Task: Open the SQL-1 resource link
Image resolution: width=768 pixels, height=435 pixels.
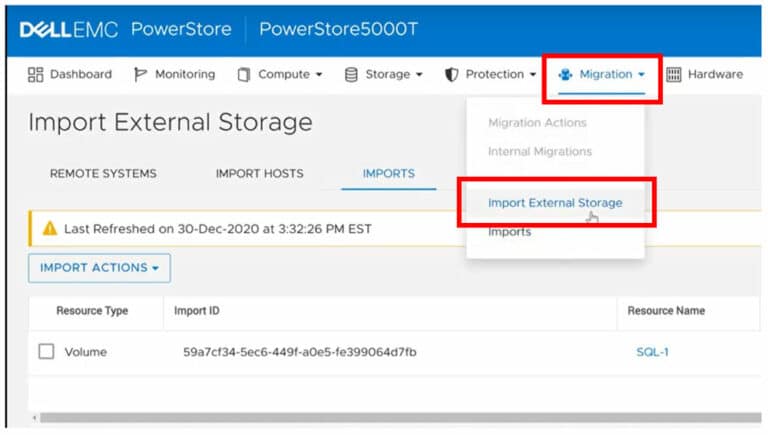Action: (652, 352)
